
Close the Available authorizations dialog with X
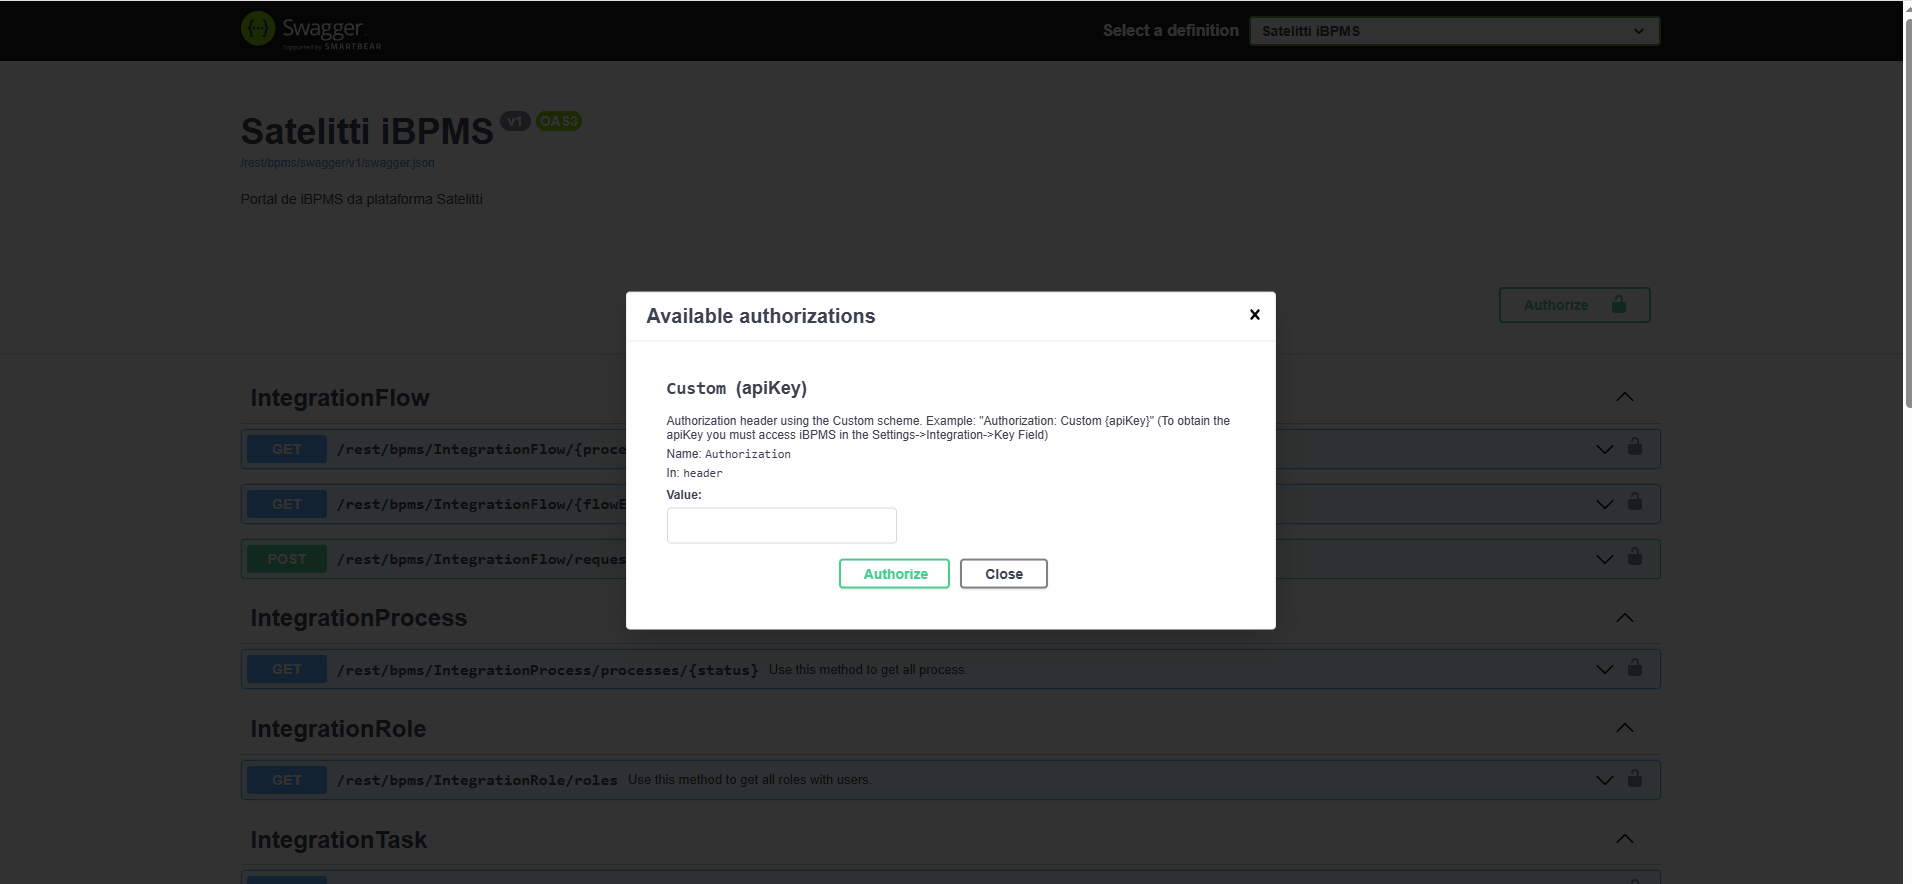tap(1254, 315)
